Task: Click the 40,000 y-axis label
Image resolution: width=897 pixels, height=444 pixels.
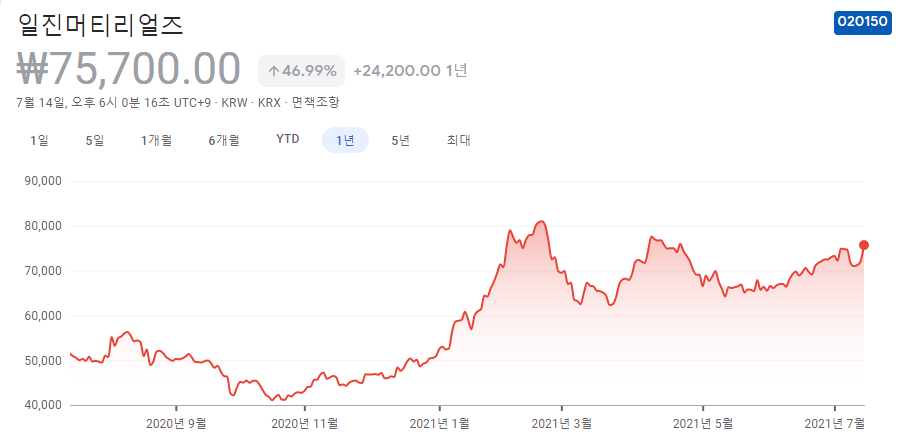Action: pyautogui.click(x=43, y=405)
